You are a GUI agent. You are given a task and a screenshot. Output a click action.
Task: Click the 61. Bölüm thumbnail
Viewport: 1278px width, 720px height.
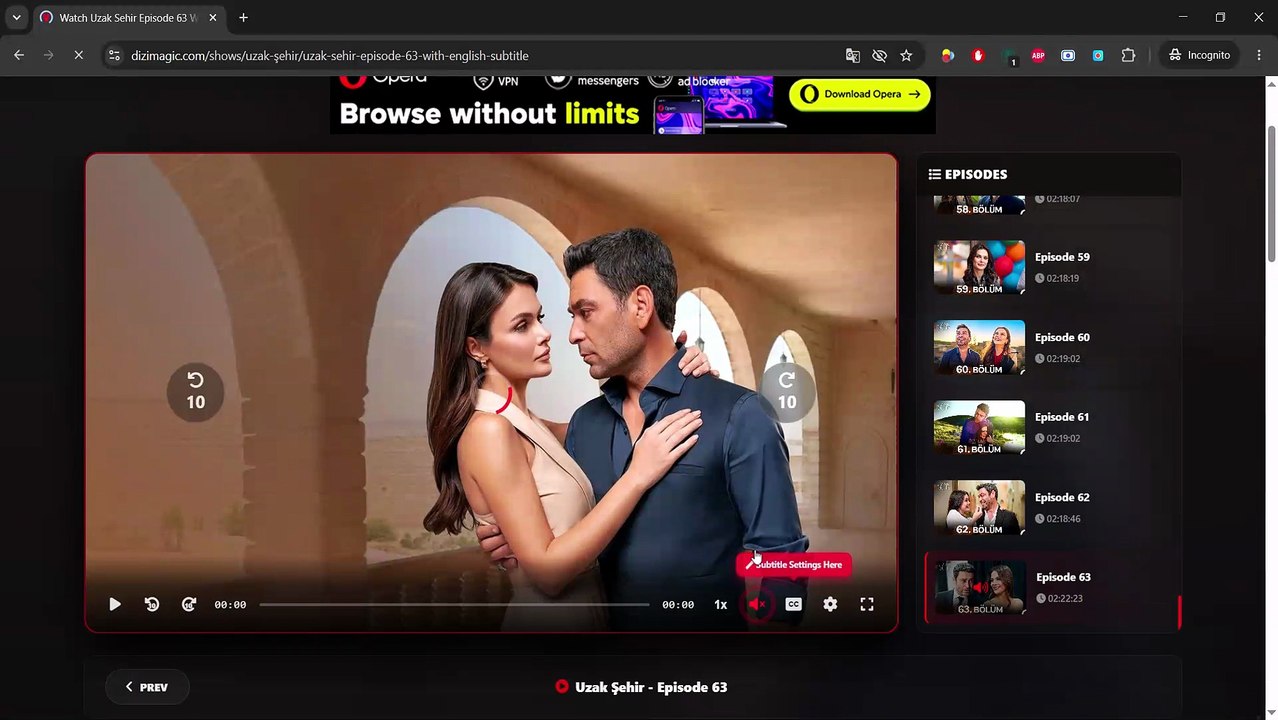click(979, 427)
